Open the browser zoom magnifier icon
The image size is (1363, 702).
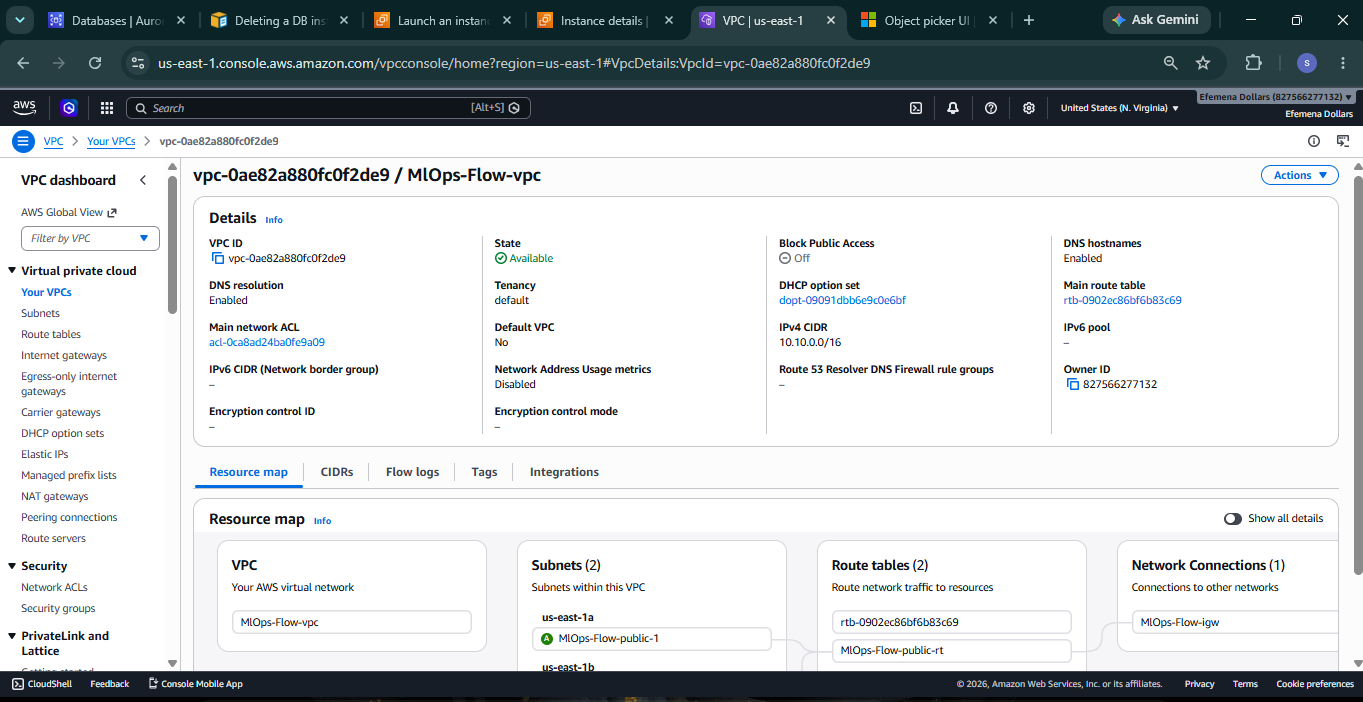[1170, 63]
